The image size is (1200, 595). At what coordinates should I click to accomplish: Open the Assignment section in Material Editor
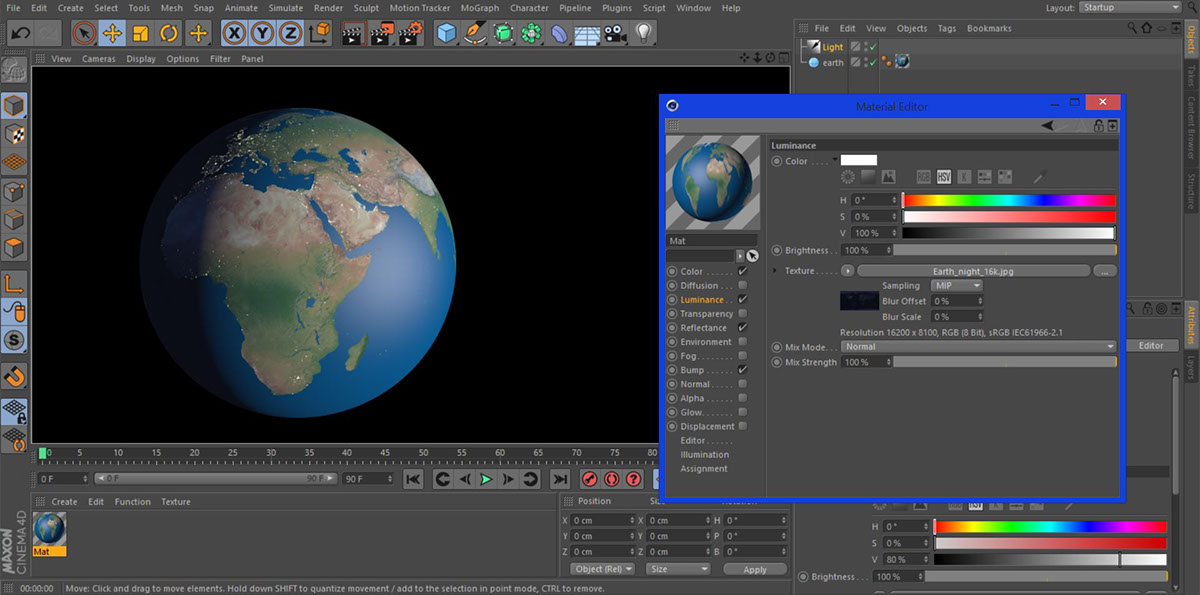704,469
